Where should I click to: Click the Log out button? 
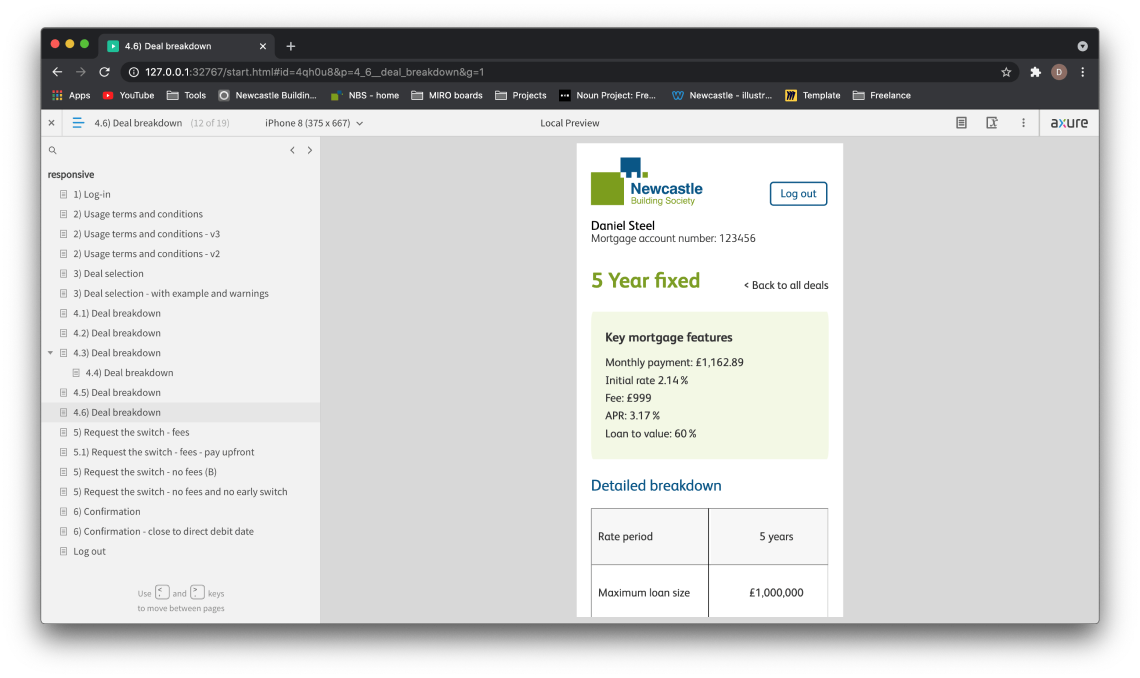pos(798,194)
